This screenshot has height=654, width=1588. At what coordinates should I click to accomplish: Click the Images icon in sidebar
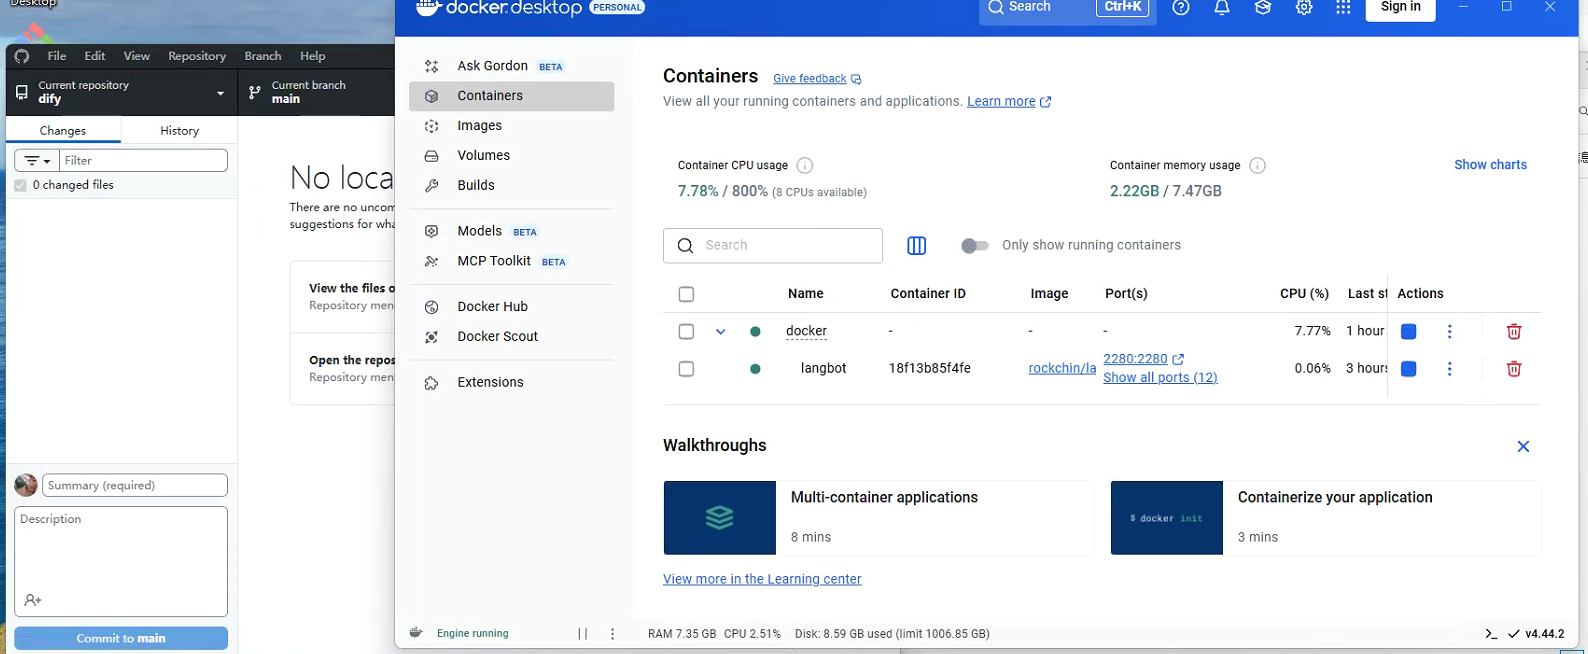pos(432,126)
